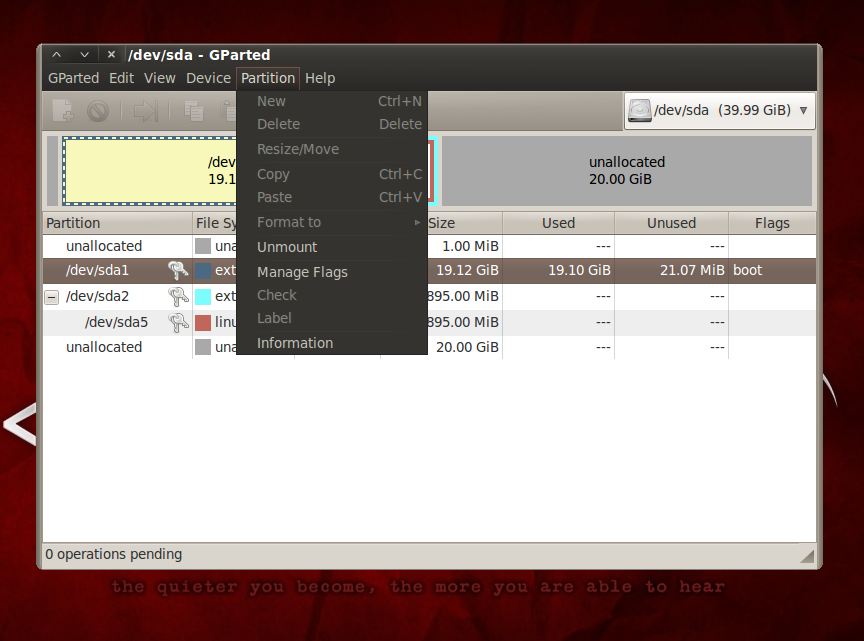Click the cyan extended swatch on /dev/sda2 row

click(x=203, y=297)
